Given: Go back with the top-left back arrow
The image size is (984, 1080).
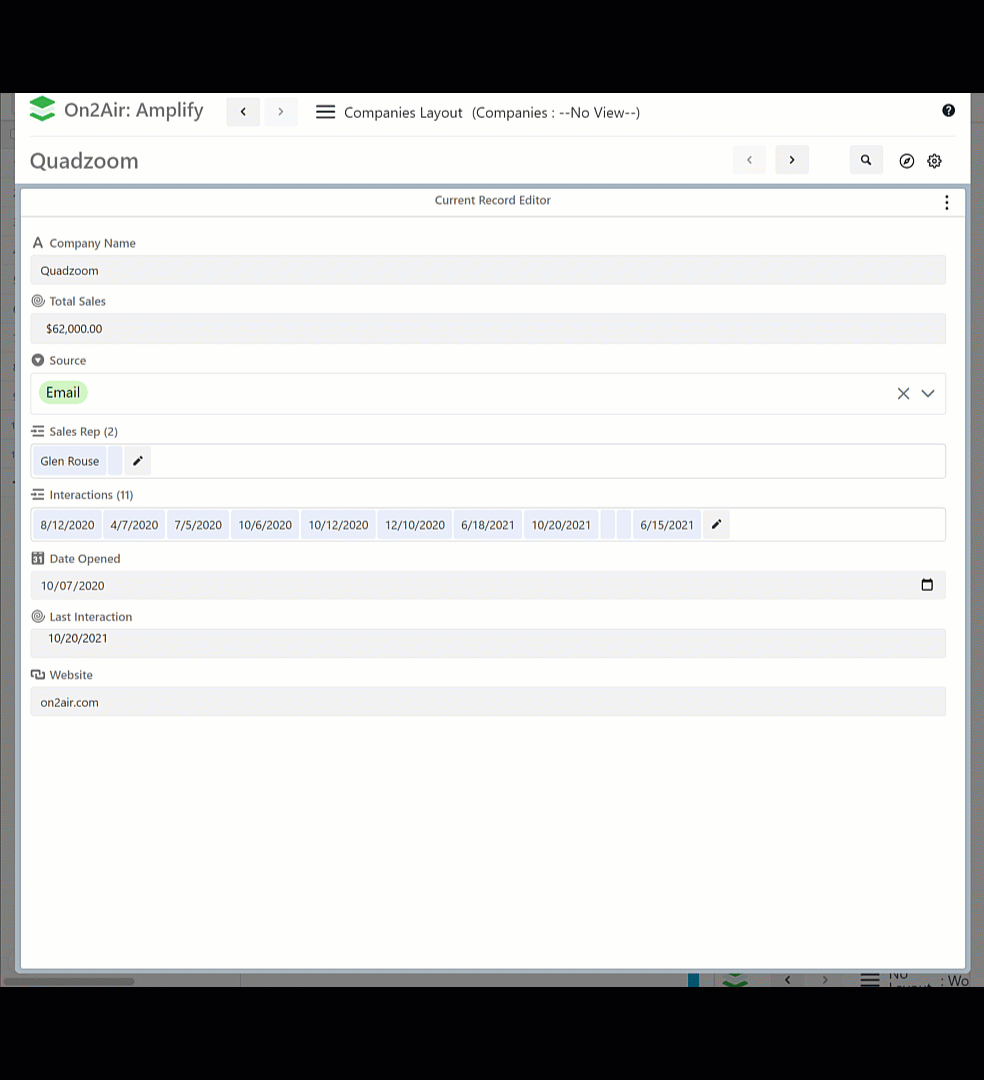Looking at the screenshot, I should pos(243,112).
